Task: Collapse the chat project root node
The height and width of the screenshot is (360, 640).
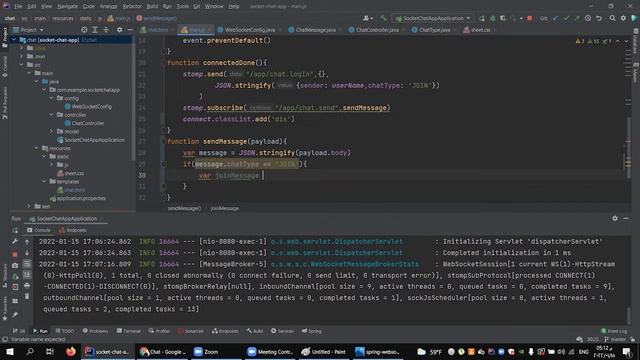Action: (15, 40)
